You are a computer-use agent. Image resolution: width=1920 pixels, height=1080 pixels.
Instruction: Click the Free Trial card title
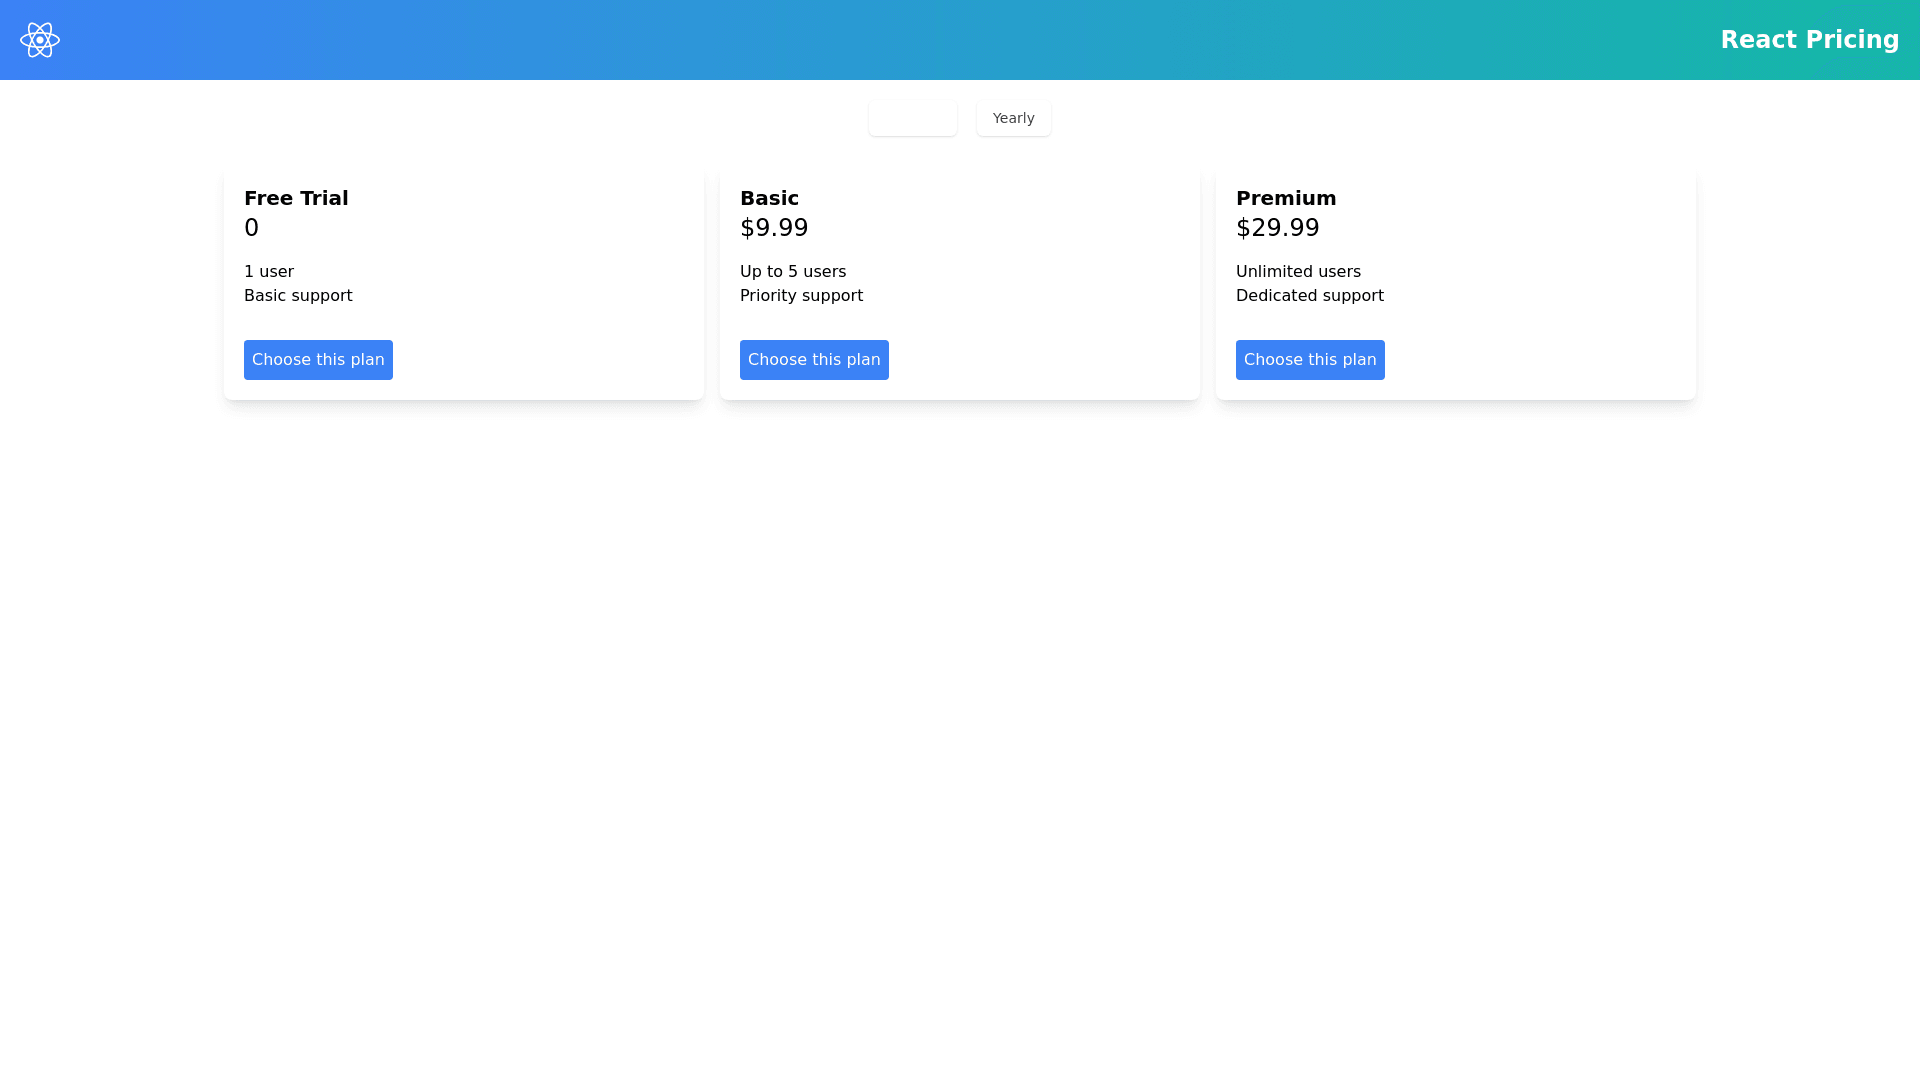[x=296, y=198]
